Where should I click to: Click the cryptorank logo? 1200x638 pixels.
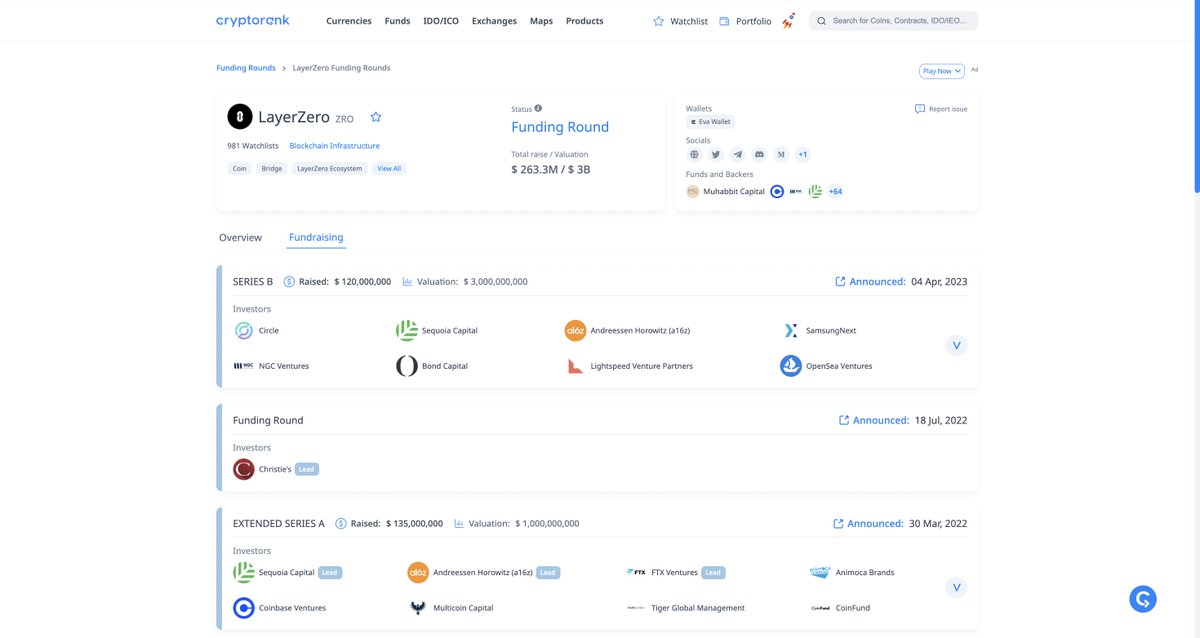point(252,21)
